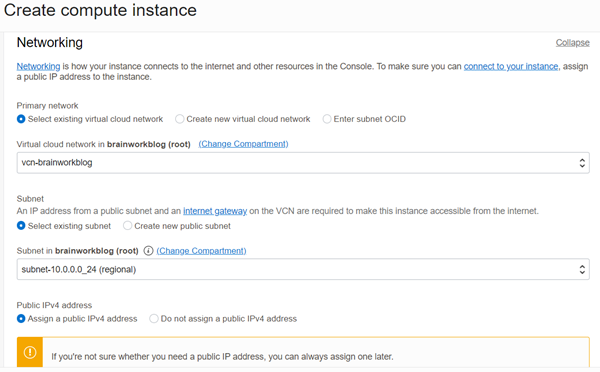Select existing subnet radio button
Screen dimensions: 600x372
click(x=21, y=226)
